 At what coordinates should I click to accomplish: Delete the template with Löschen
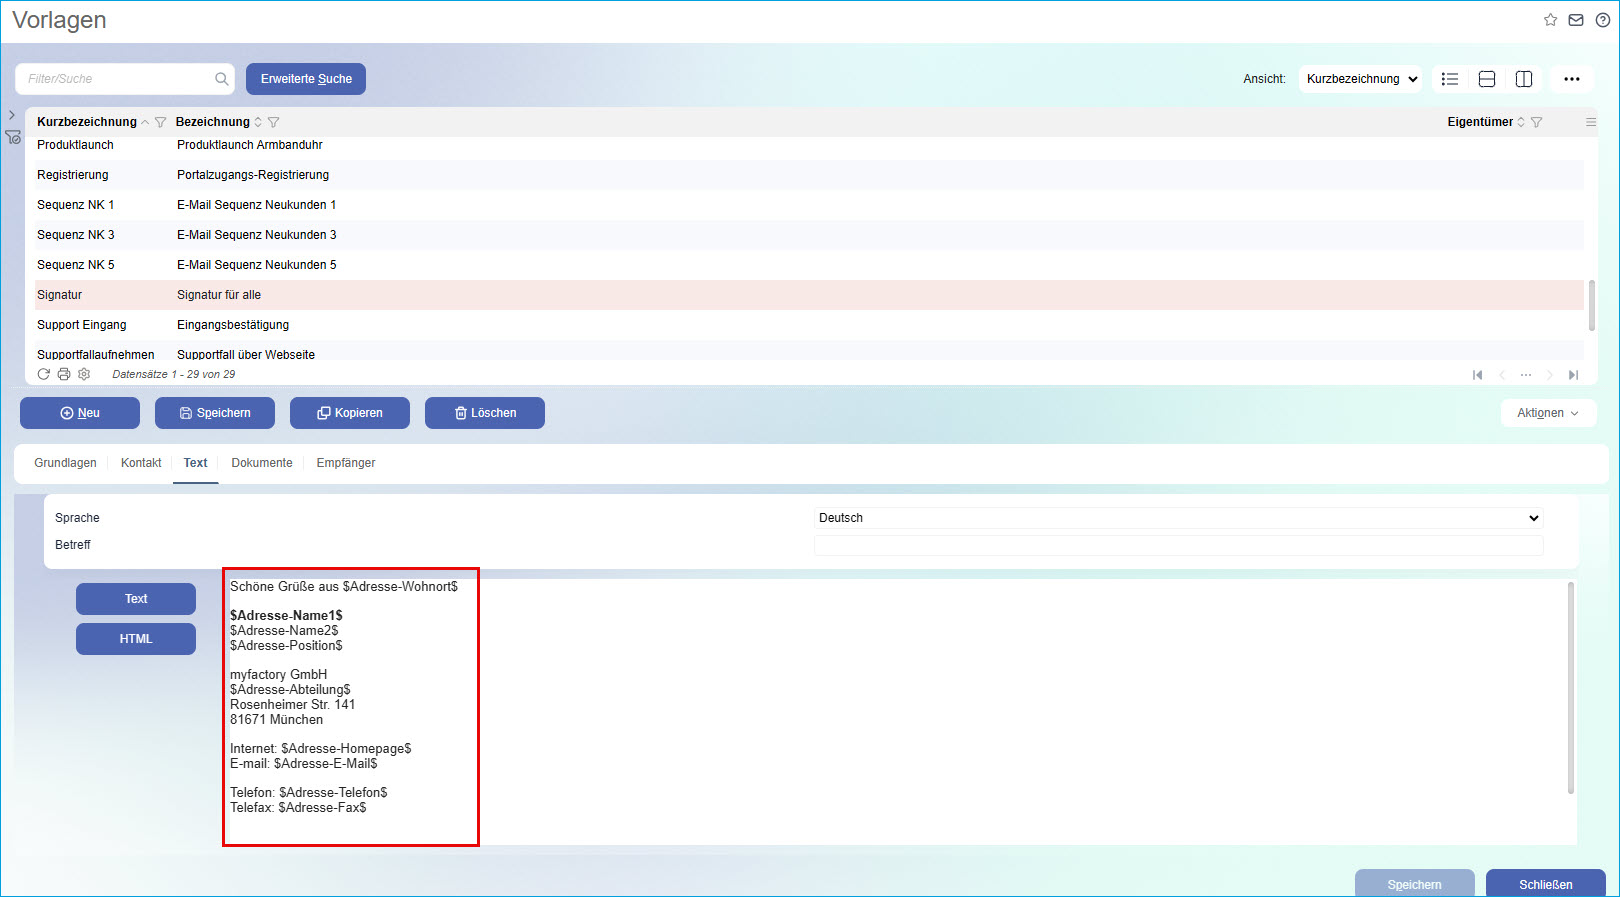pyautogui.click(x=485, y=413)
